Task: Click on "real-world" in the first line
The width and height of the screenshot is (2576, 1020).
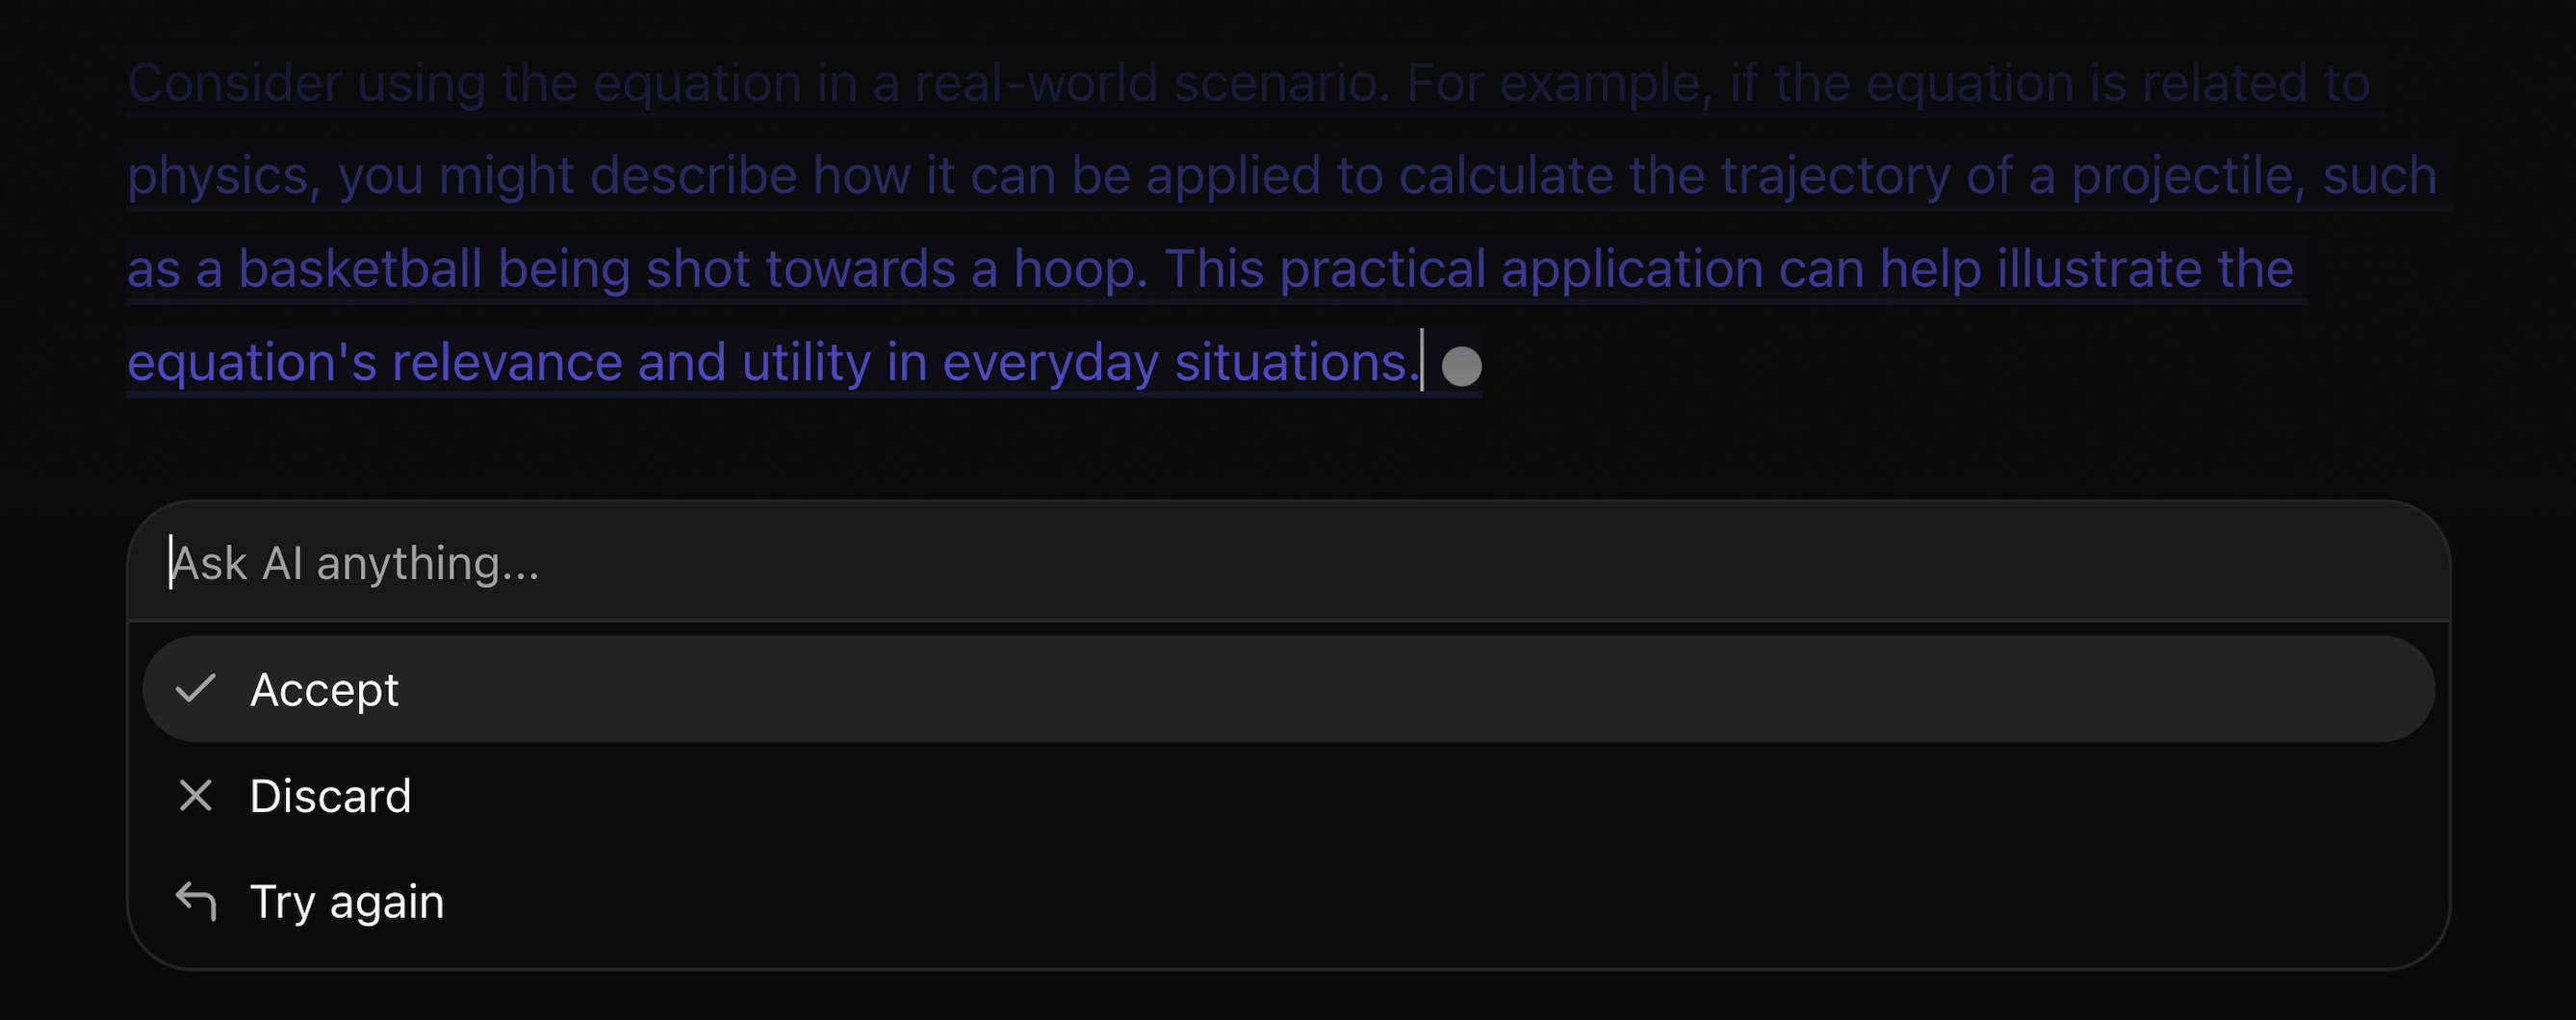Action: 1036,83
